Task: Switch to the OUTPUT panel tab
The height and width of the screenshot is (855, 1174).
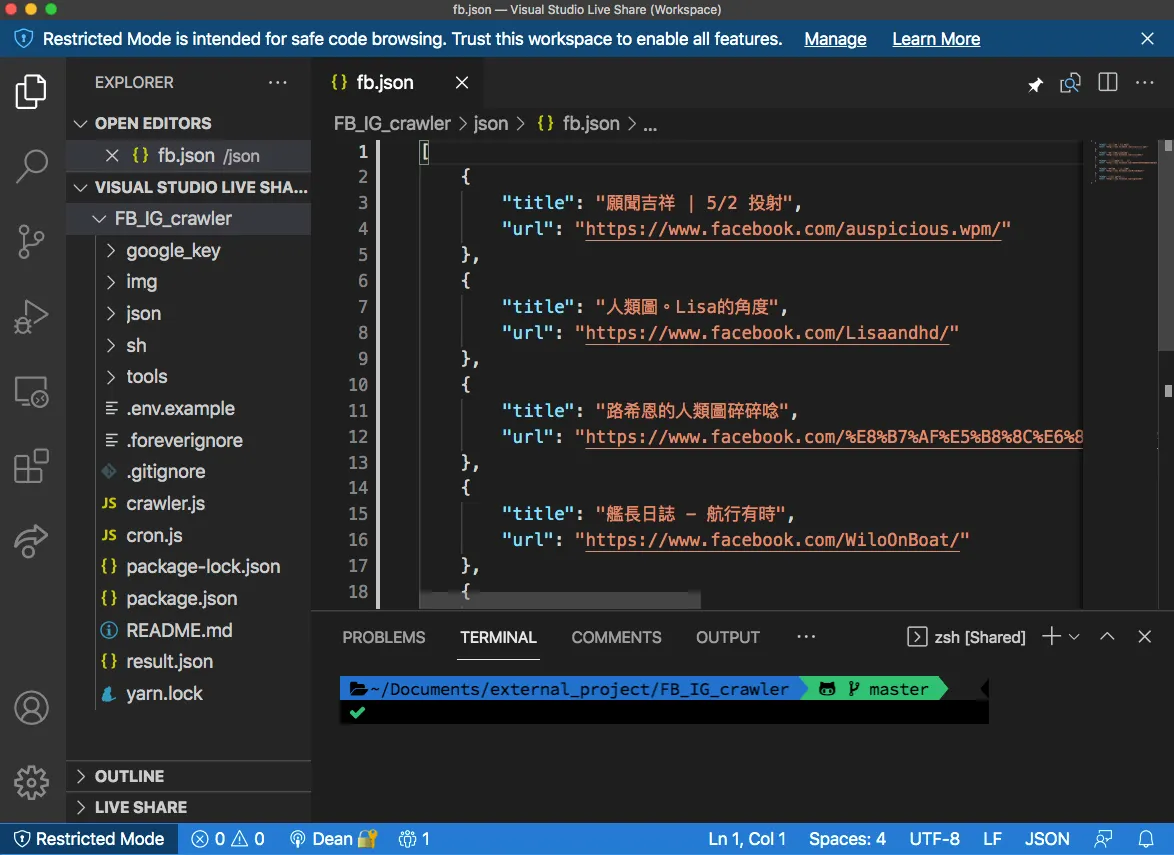Action: pyautogui.click(x=728, y=637)
